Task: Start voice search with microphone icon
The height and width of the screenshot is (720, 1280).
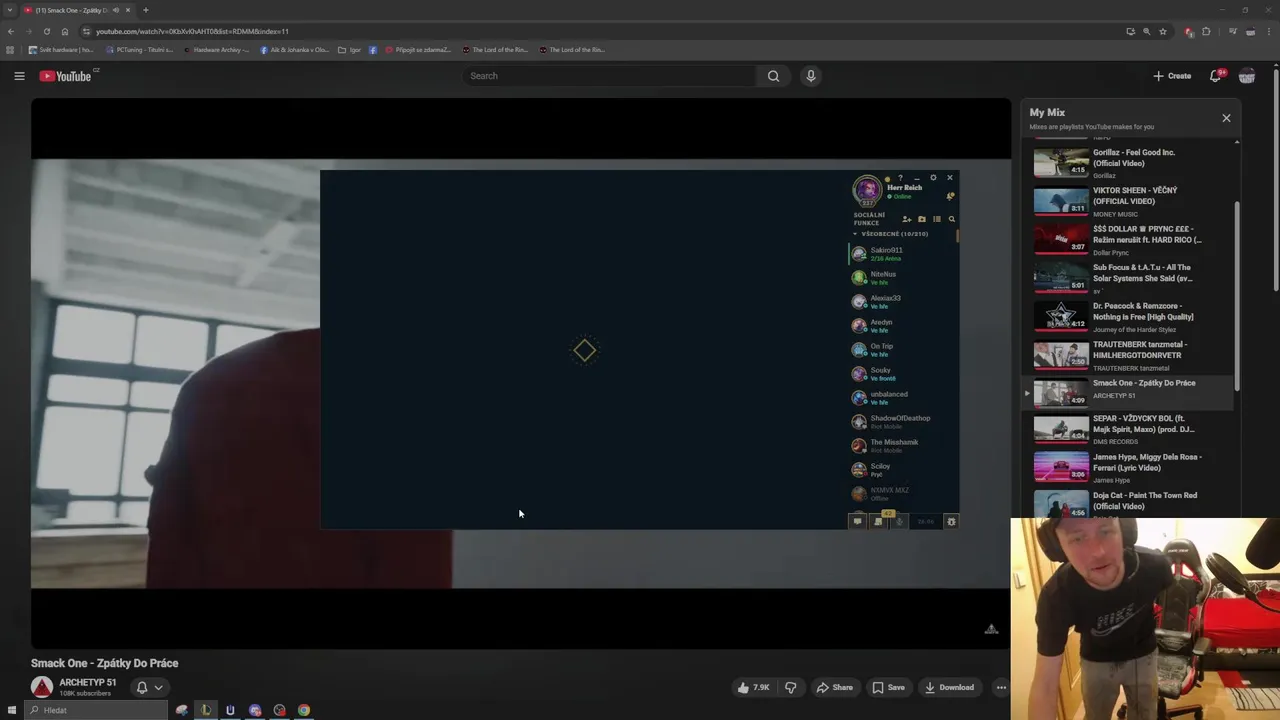Action: click(x=811, y=76)
